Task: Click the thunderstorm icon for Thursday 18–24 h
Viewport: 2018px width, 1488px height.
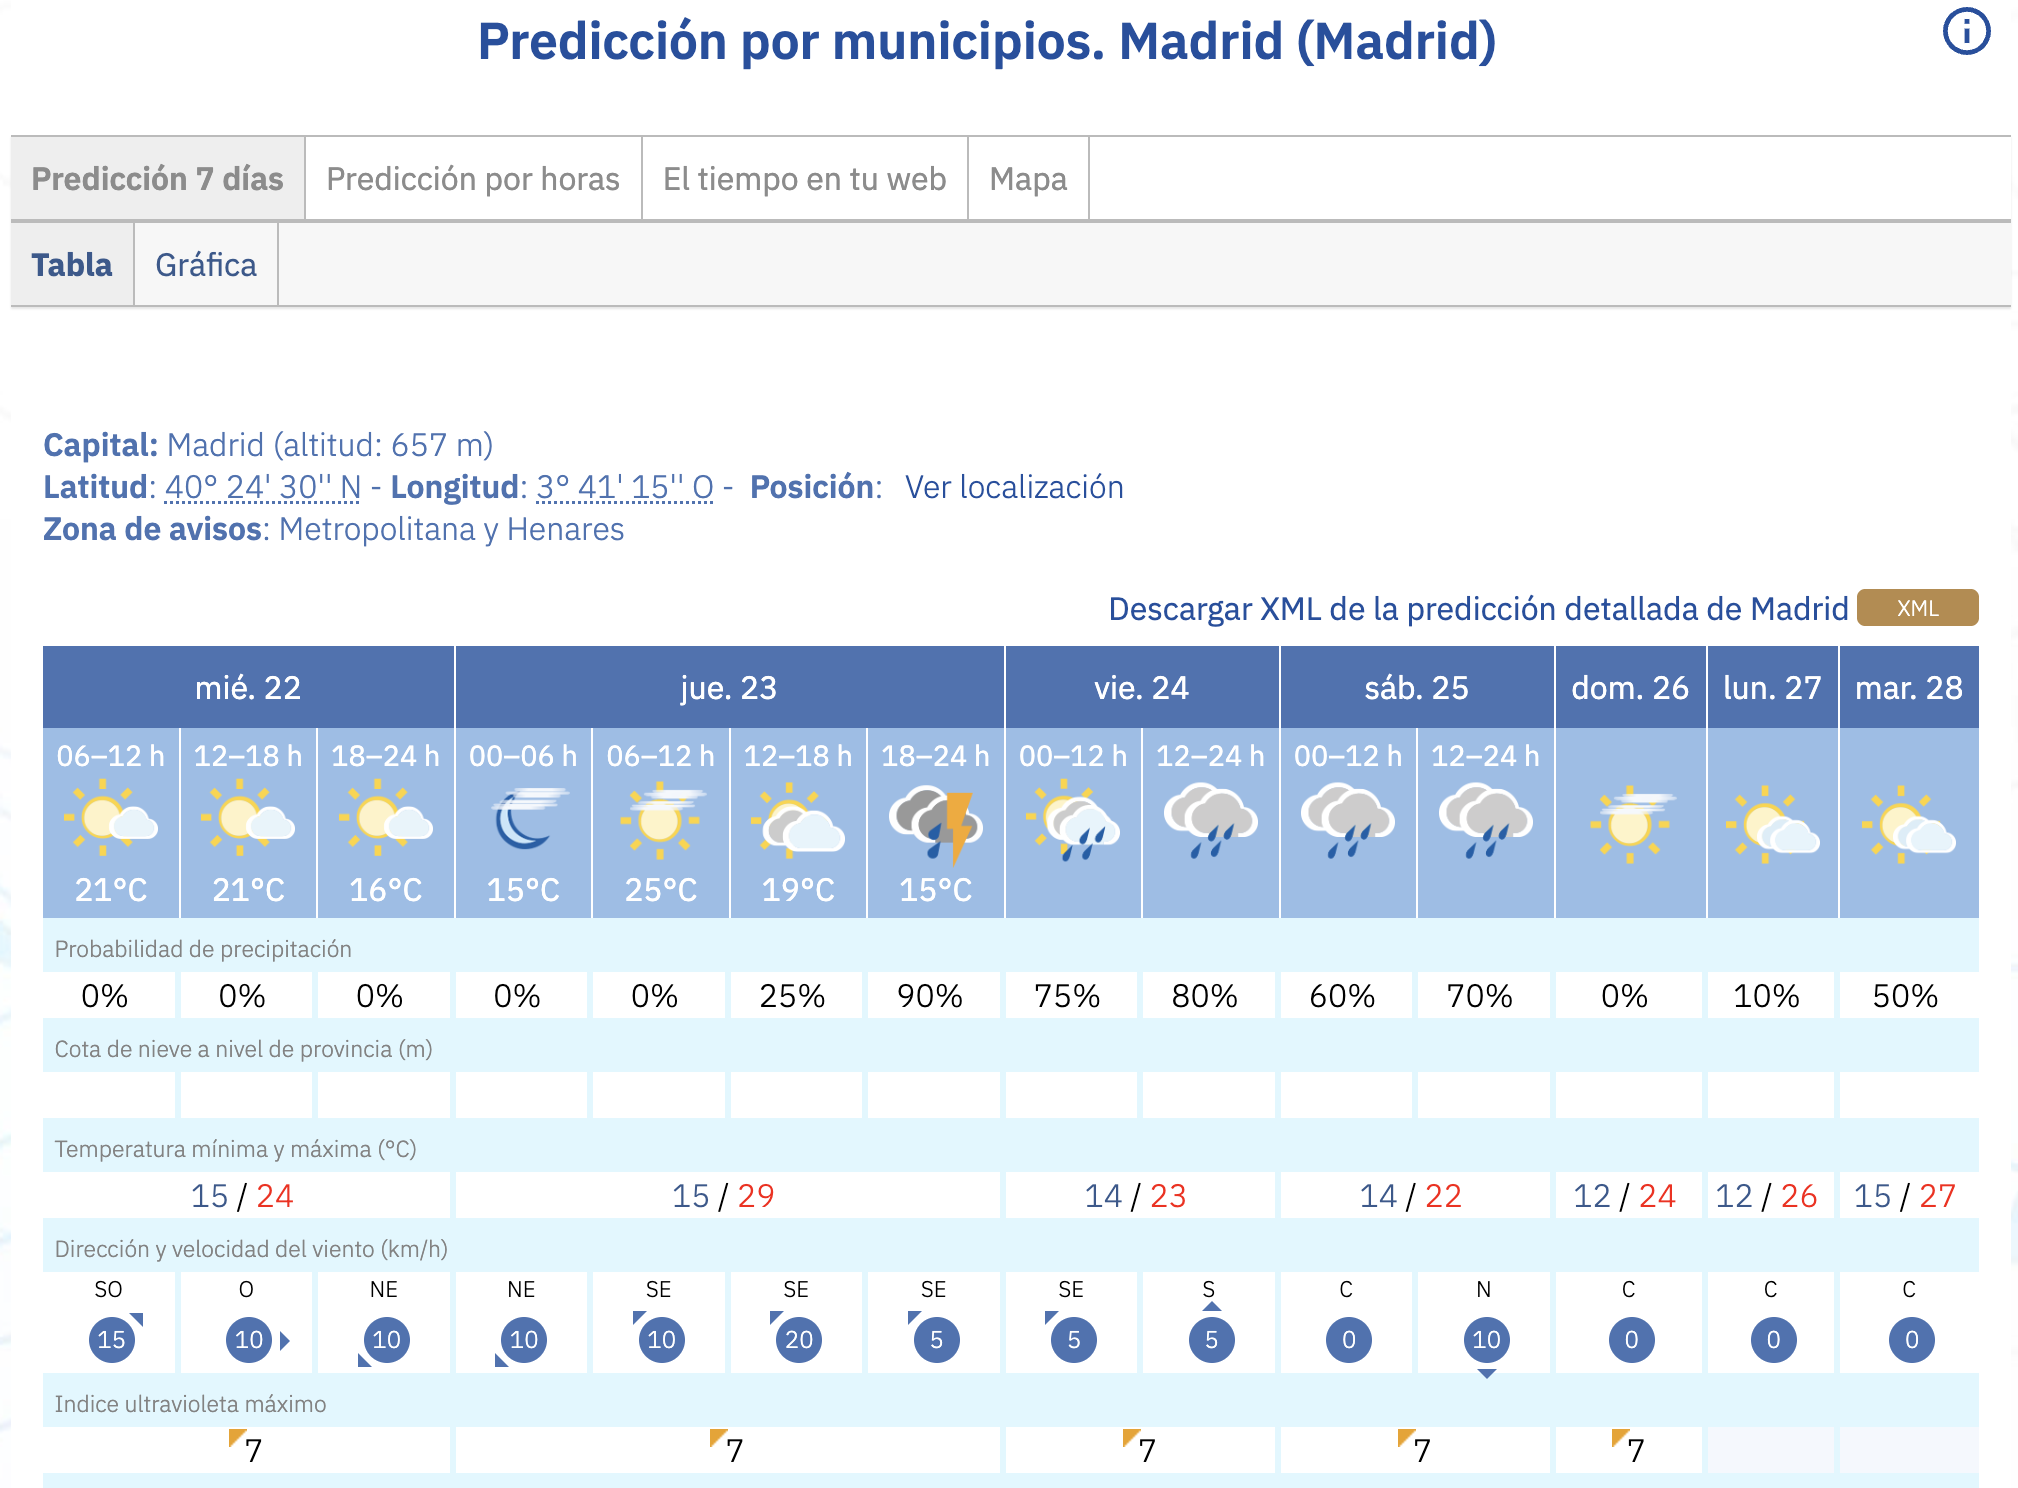Action: click(935, 822)
